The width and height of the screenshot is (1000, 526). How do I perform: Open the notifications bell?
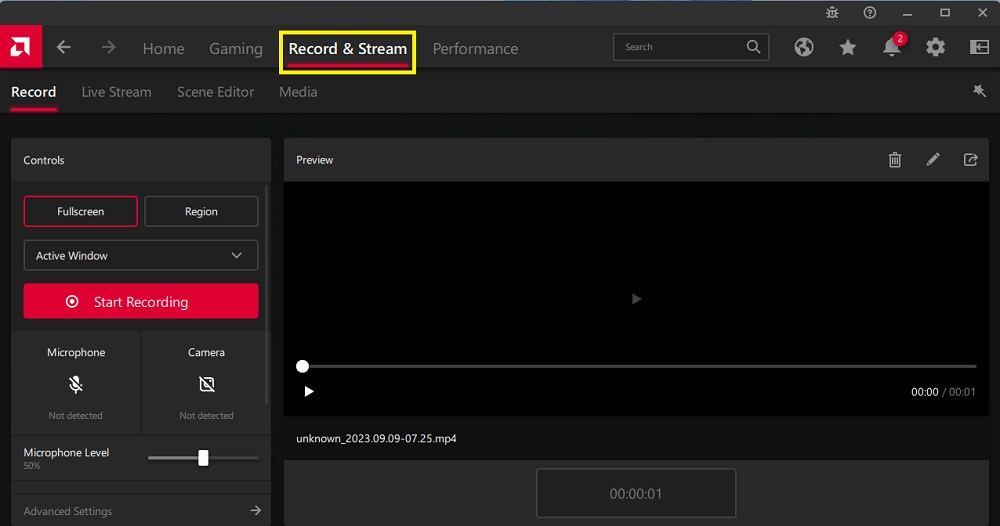coord(891,47)
